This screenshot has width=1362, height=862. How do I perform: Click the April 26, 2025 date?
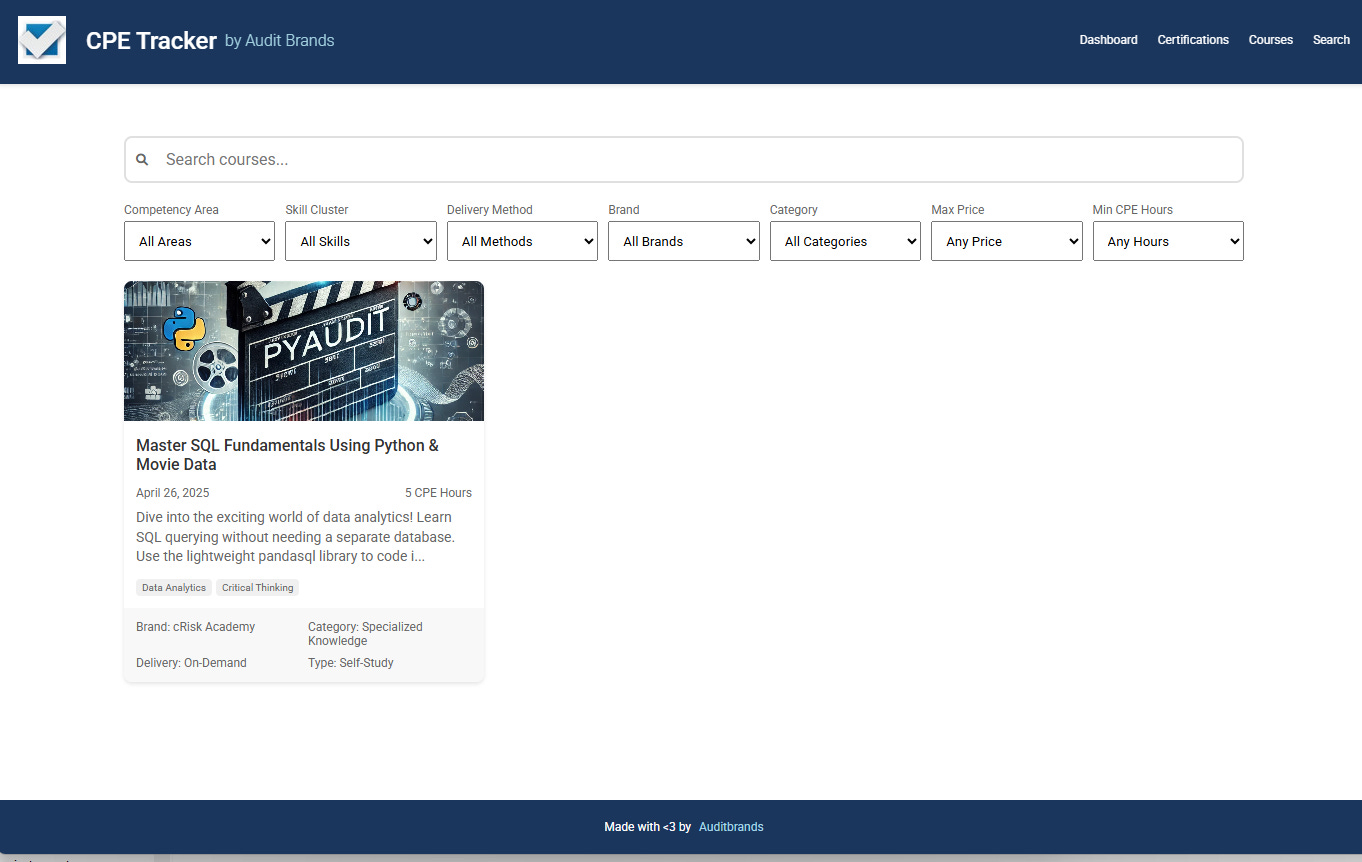[173, 493]
